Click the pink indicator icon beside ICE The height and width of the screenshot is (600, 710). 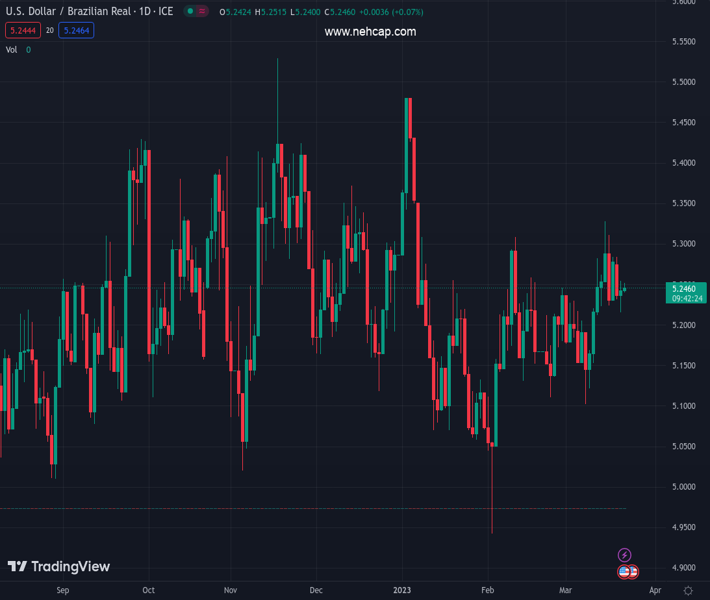206,12
